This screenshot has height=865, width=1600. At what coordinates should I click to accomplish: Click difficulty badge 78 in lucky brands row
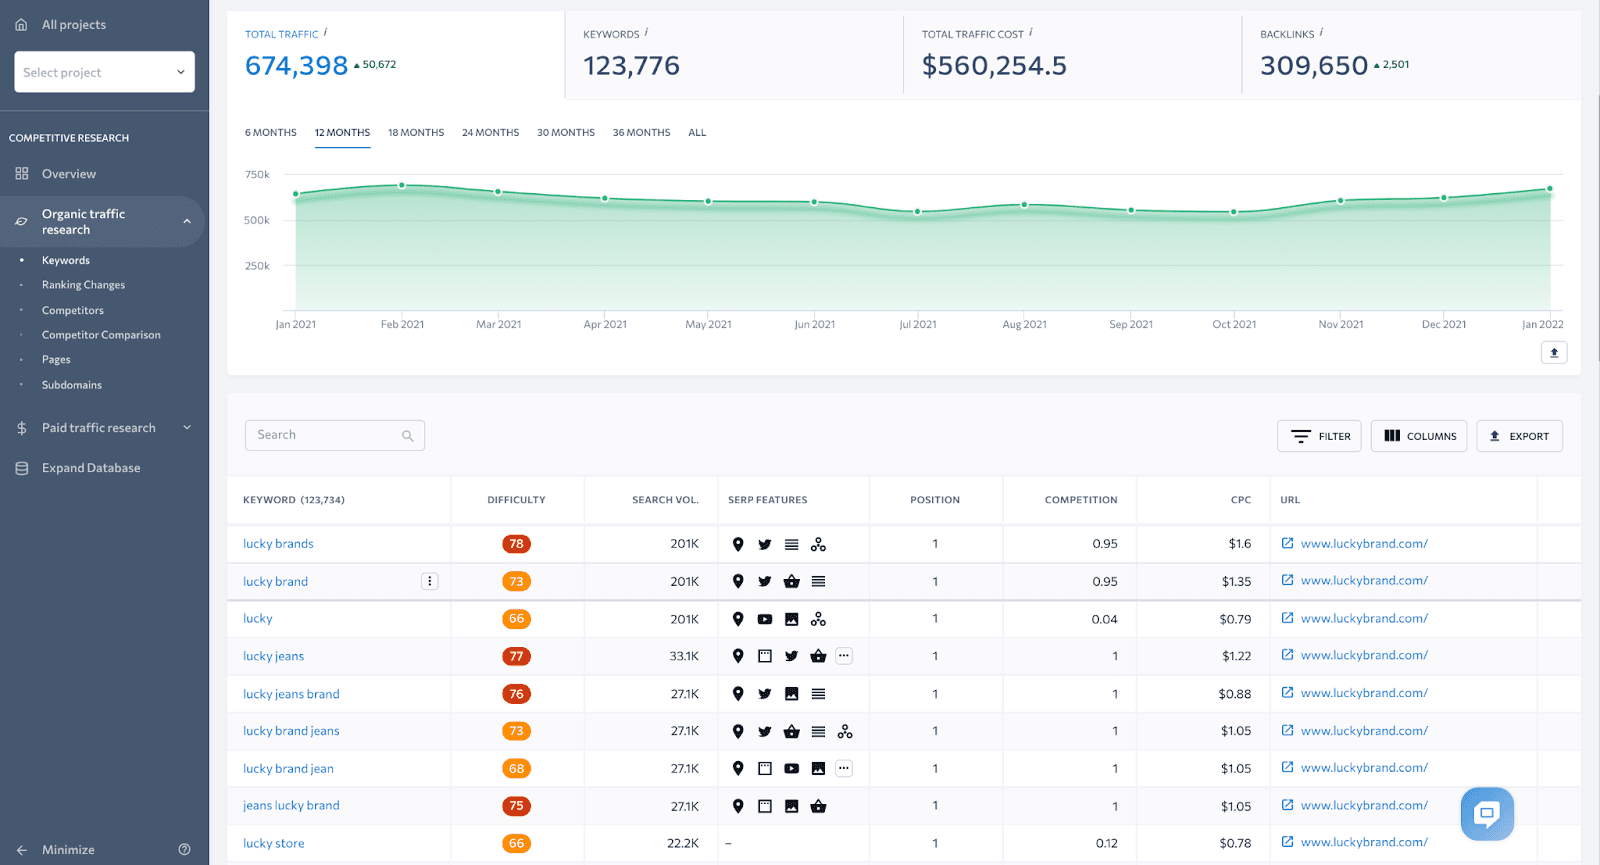coord(516,544)
